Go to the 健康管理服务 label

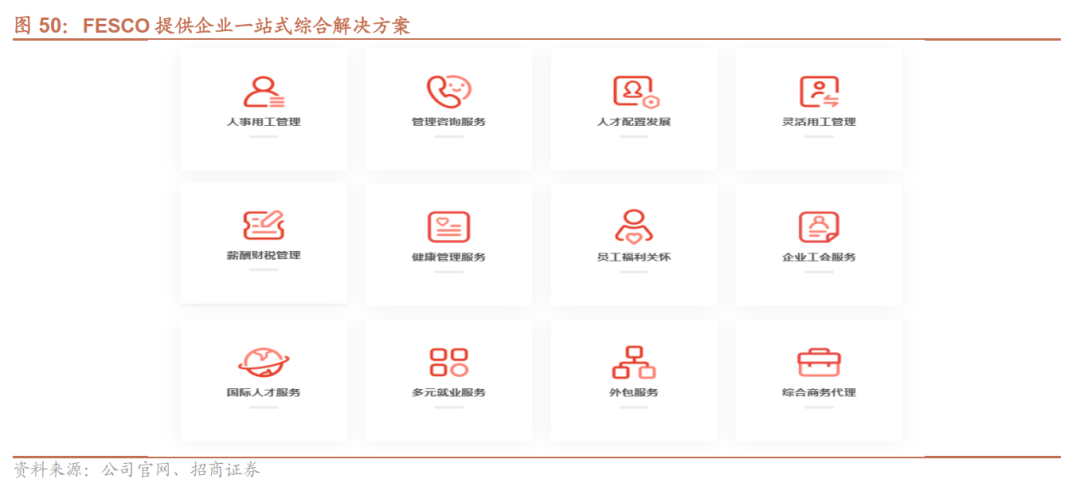[449, 257]
